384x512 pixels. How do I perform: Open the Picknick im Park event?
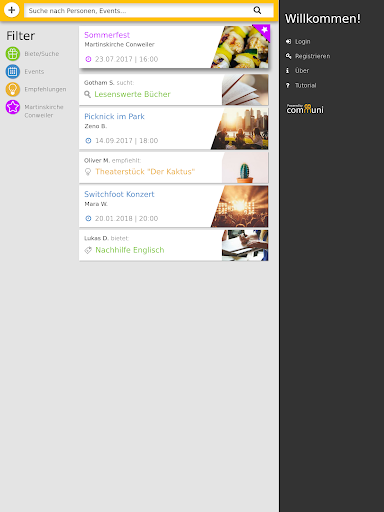coord(114,116)
